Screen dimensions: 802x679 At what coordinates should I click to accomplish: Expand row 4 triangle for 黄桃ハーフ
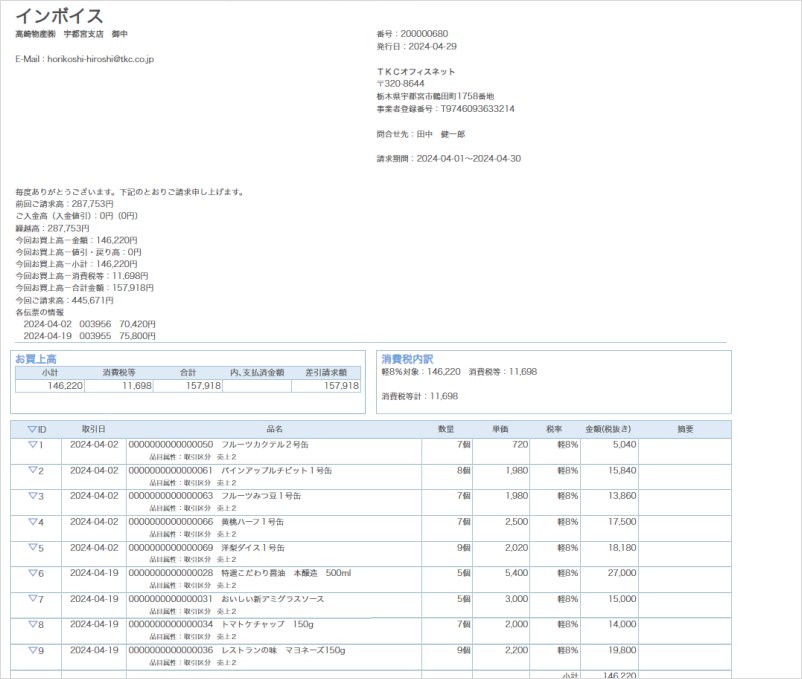point(32,522)
